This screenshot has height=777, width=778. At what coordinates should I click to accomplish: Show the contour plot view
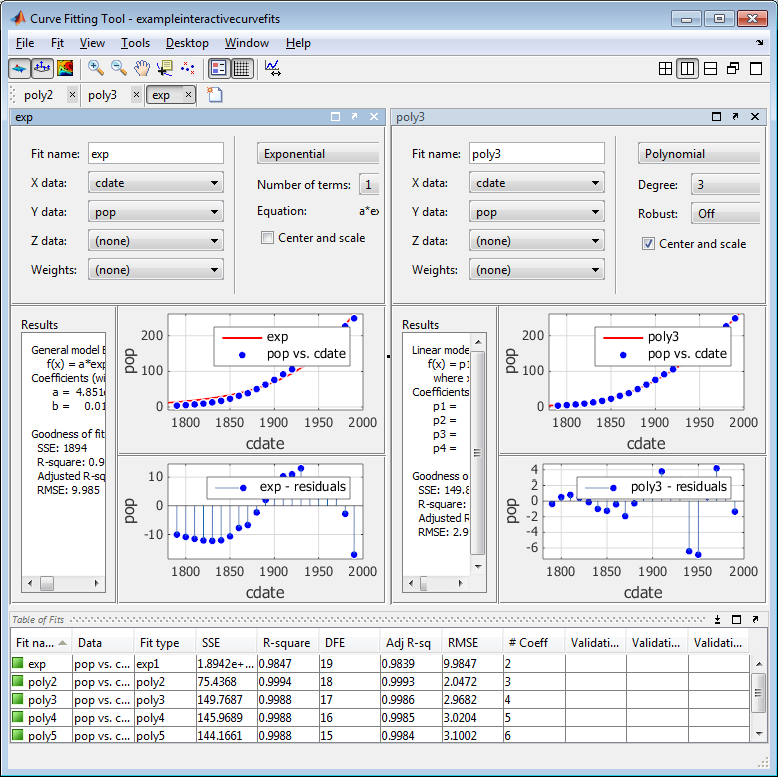(x=65, y=68)
